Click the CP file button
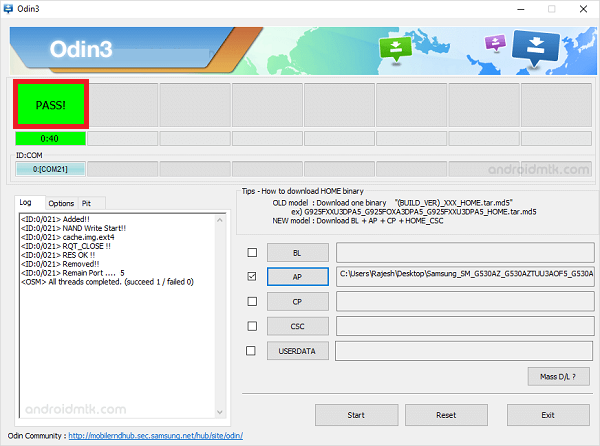This screenshot has width=600, height=446. click(x=298, y=302)
